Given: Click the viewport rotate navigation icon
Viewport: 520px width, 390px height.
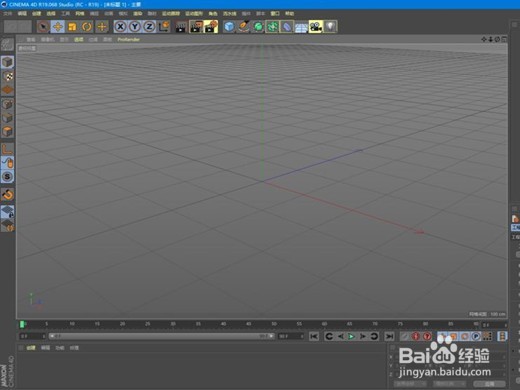Looking at the screenshot, I should [x=497, y=39].
